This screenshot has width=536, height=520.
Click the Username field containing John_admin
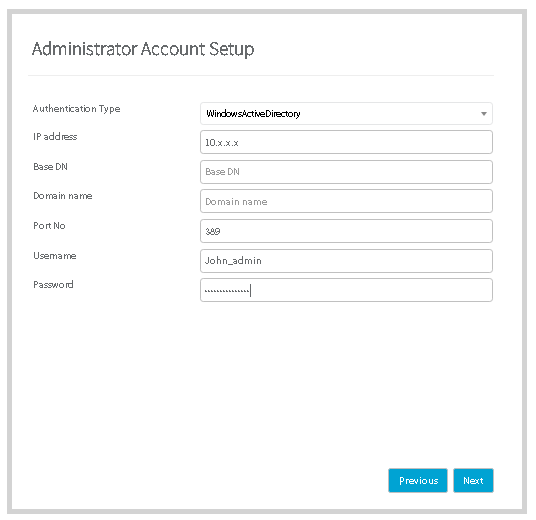click(346, 261)
